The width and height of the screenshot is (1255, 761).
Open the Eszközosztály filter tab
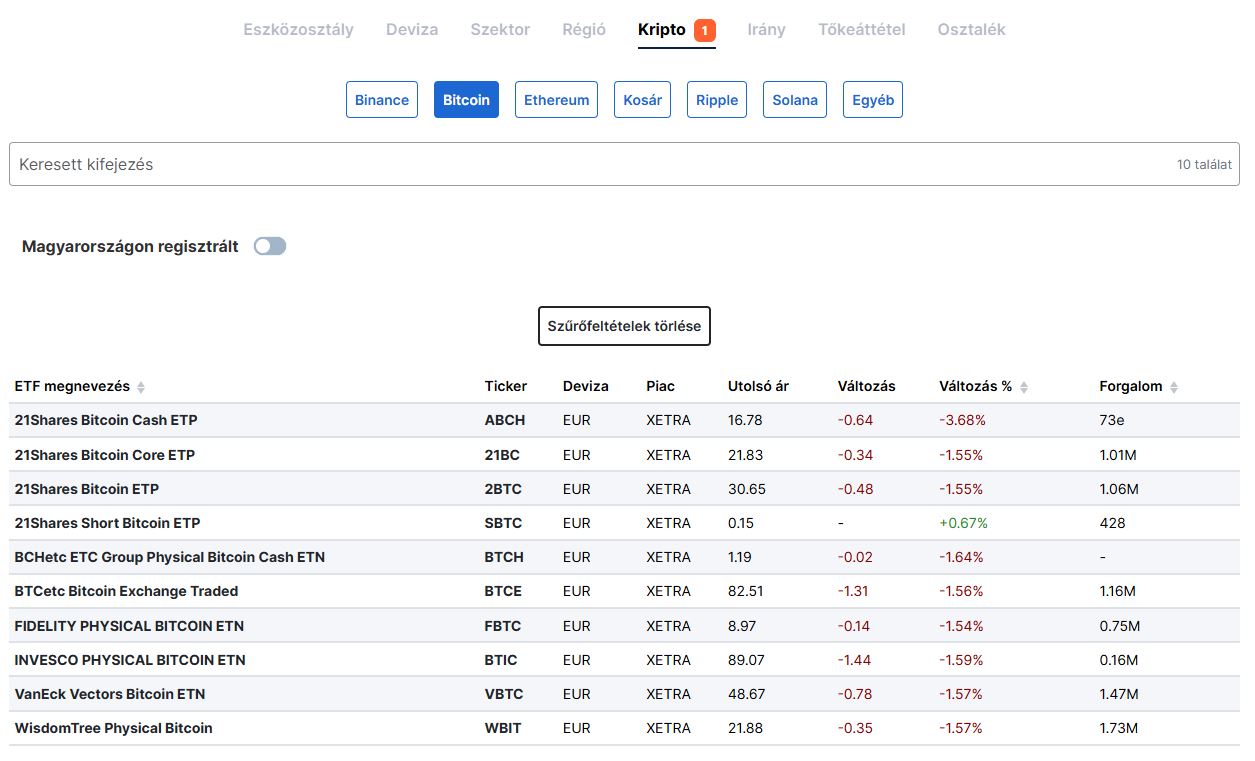[x=298, y=29]
